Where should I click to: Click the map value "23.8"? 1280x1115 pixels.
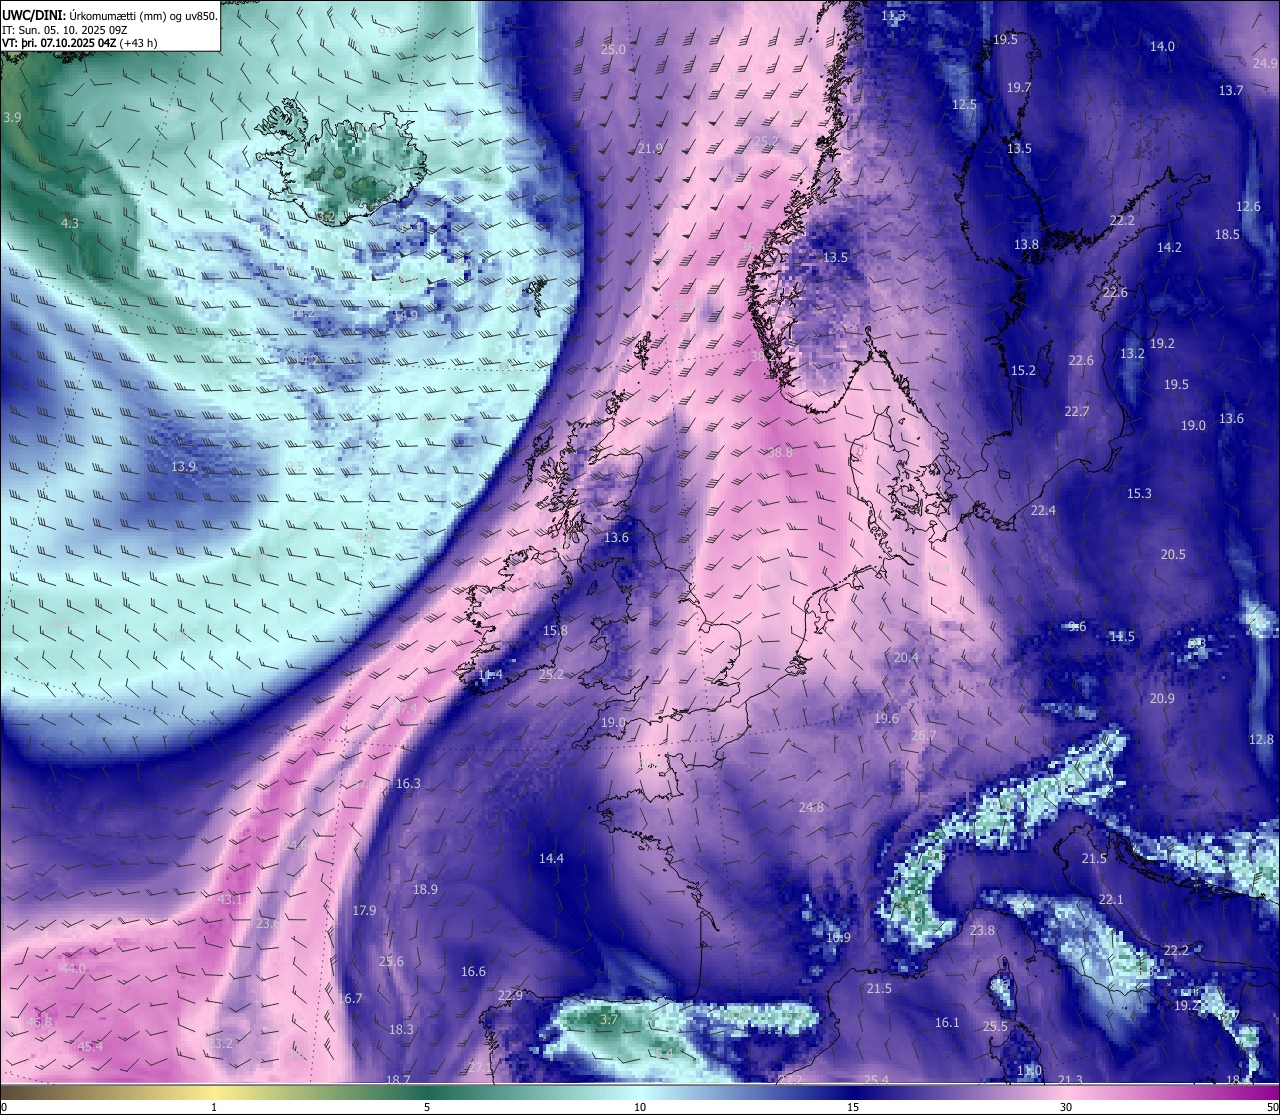[x=982, y=931]
